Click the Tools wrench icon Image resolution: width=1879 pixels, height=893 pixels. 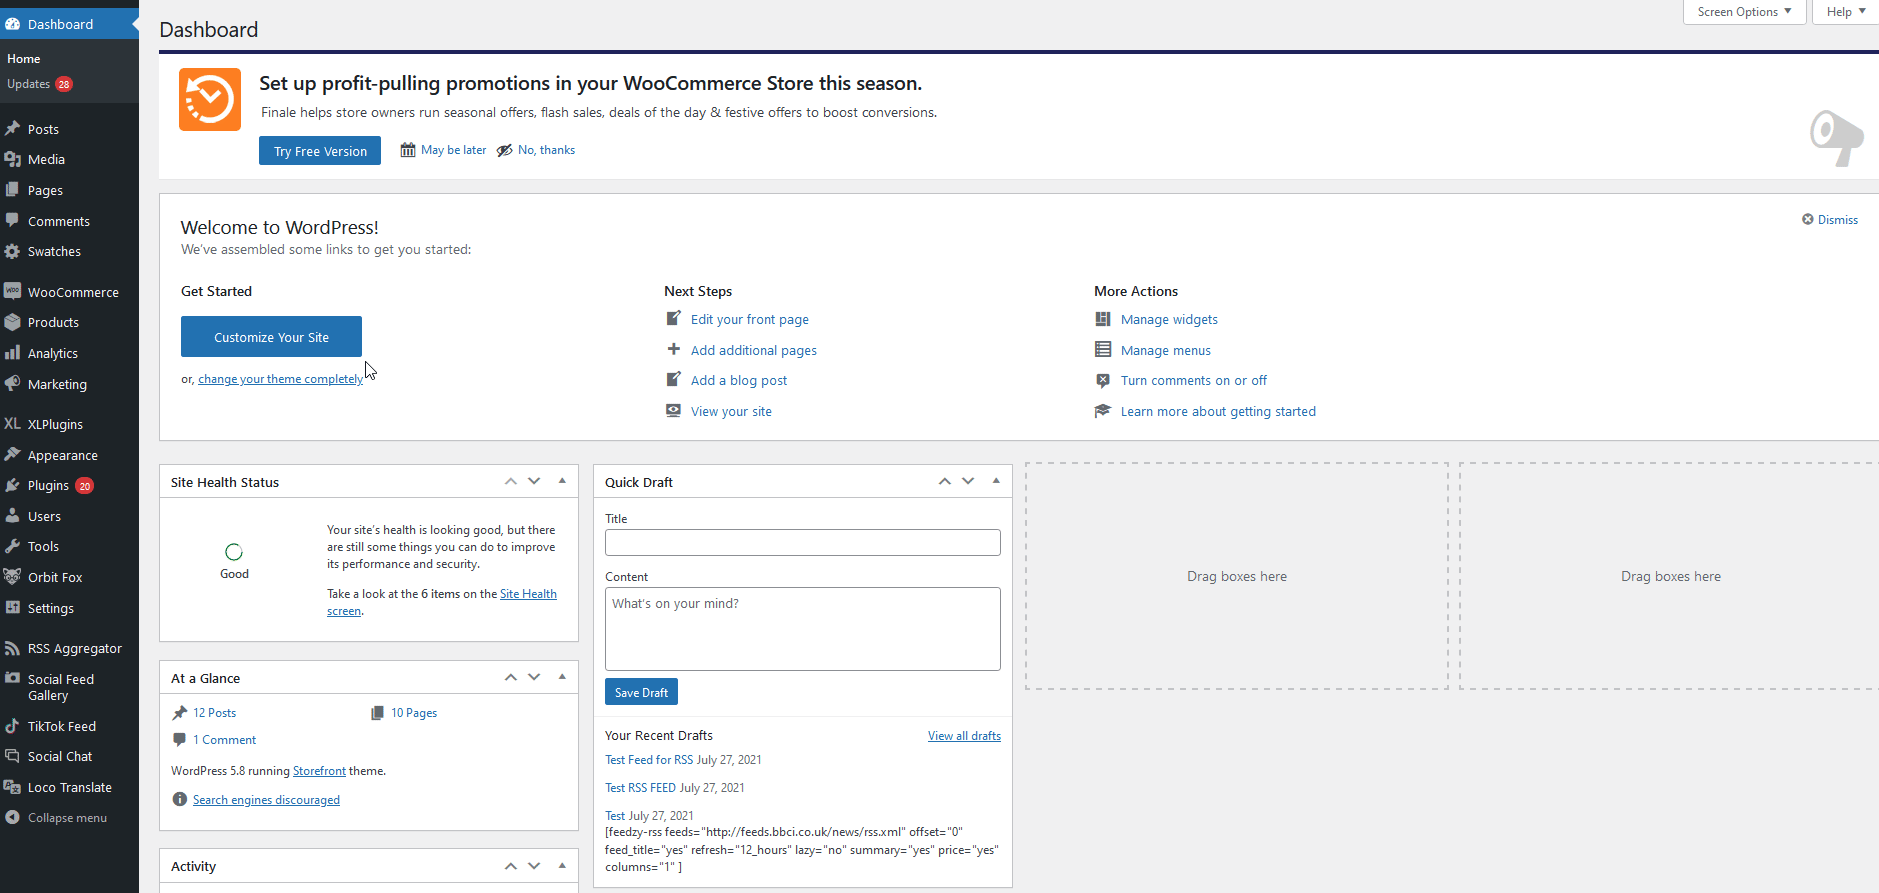tap(12, 546)
